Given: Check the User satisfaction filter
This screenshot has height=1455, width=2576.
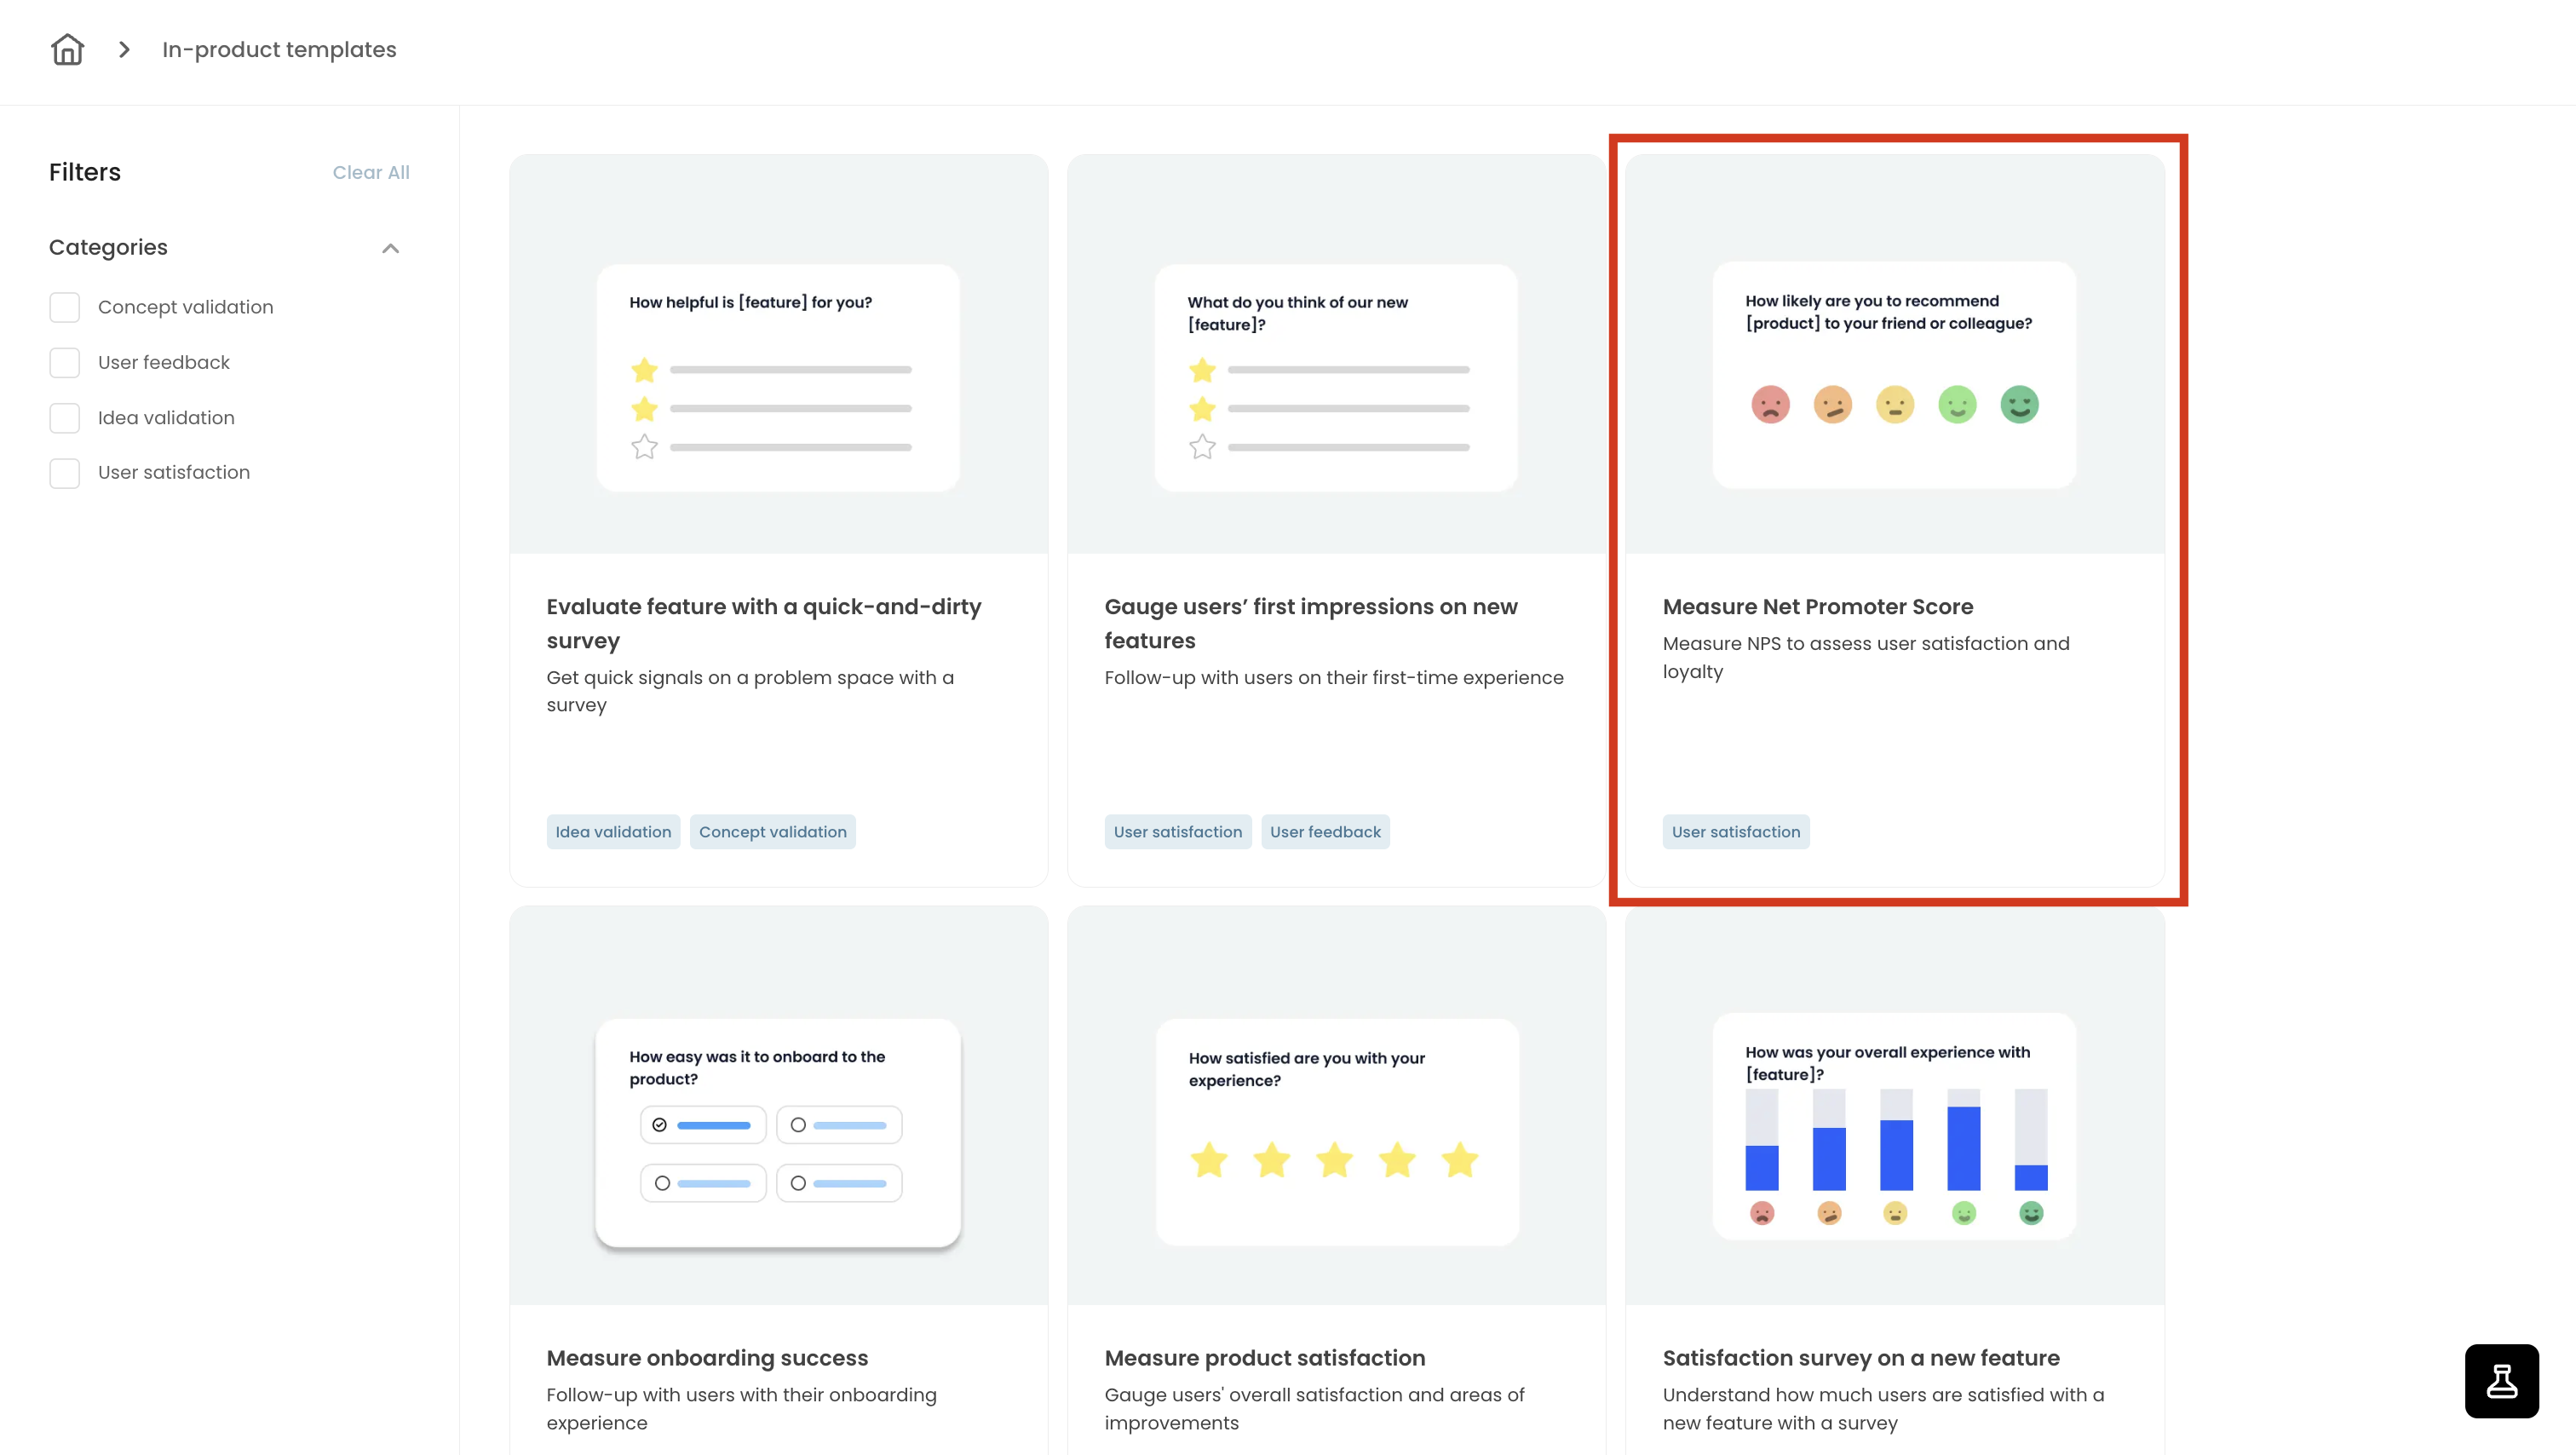Looking at the screenshot, I should (65, 473).
